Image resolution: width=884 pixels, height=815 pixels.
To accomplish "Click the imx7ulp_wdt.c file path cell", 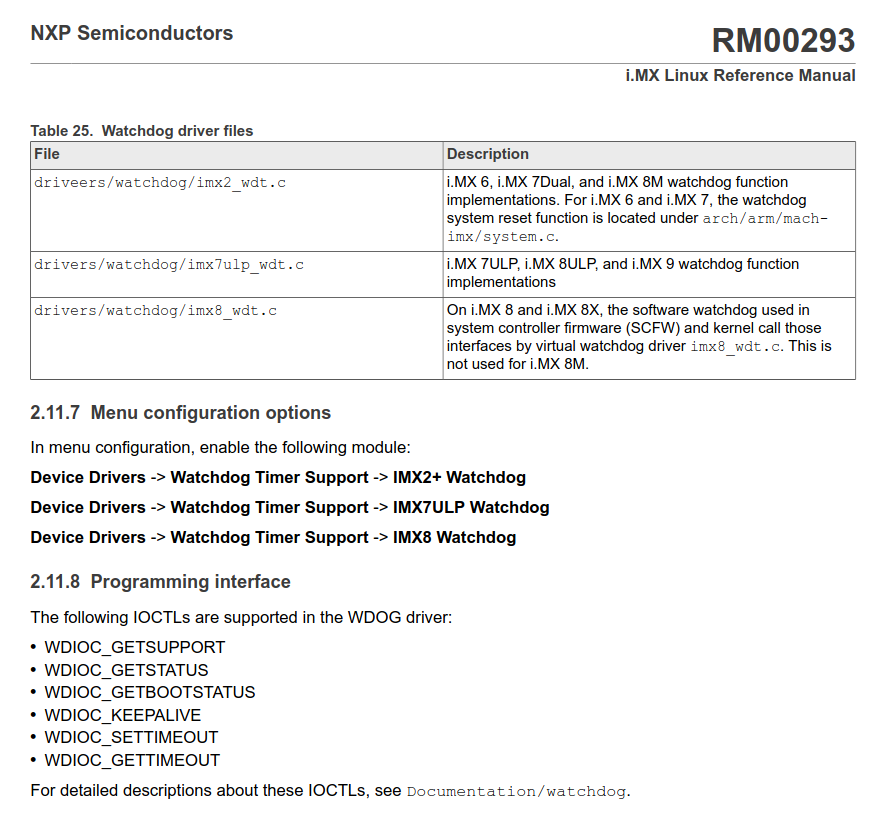I will click(169, 265).
